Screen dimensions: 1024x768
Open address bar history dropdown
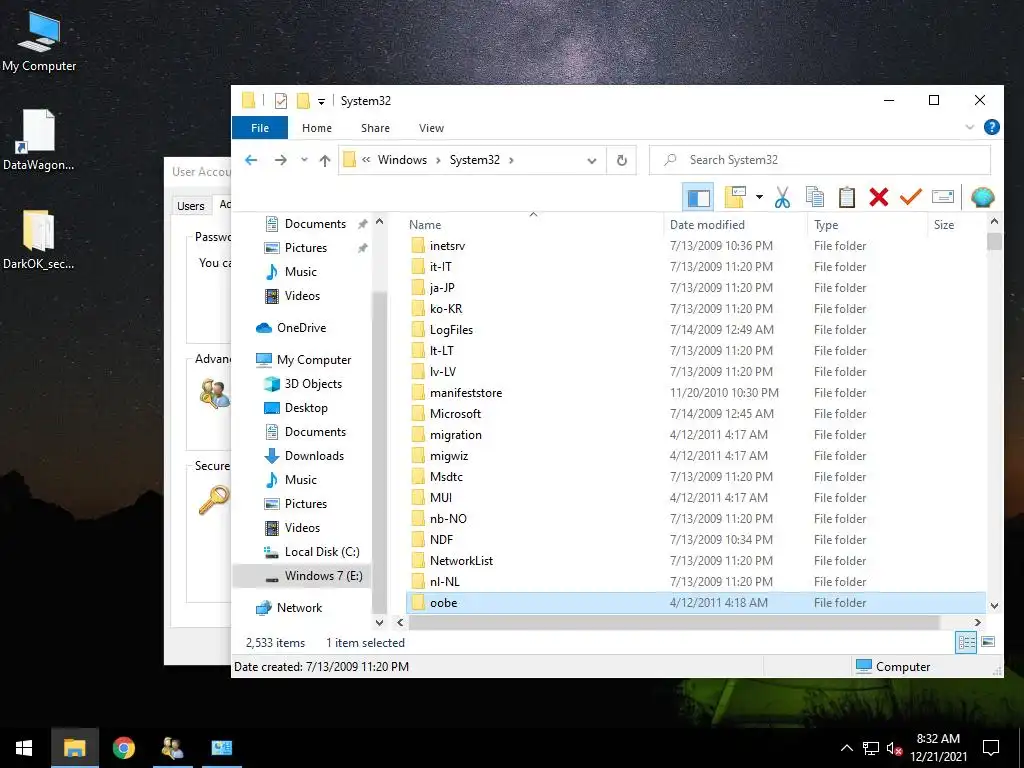click(x=592, y=161)
